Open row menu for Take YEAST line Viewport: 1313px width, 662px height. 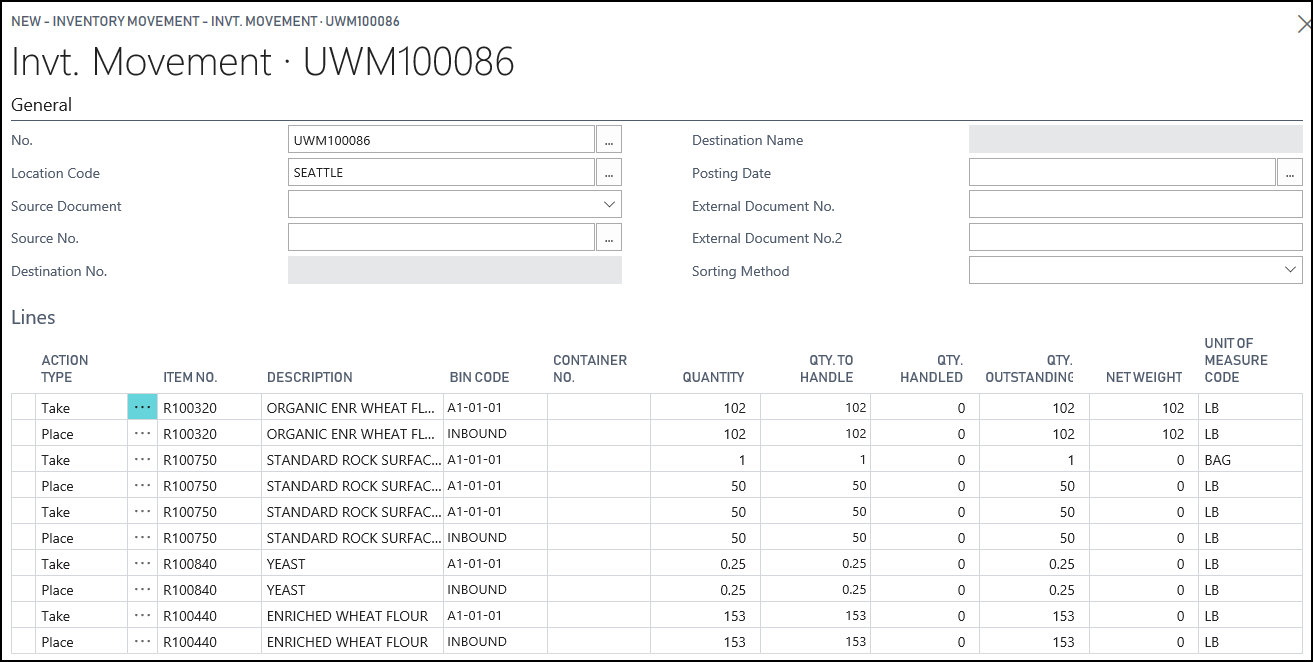[142, 564]
